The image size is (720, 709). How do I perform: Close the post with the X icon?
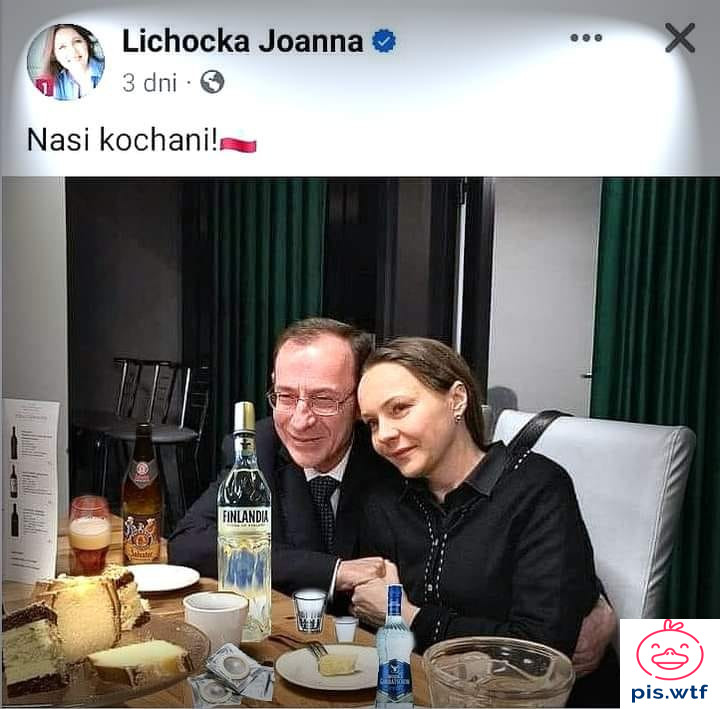click(680, 38)
